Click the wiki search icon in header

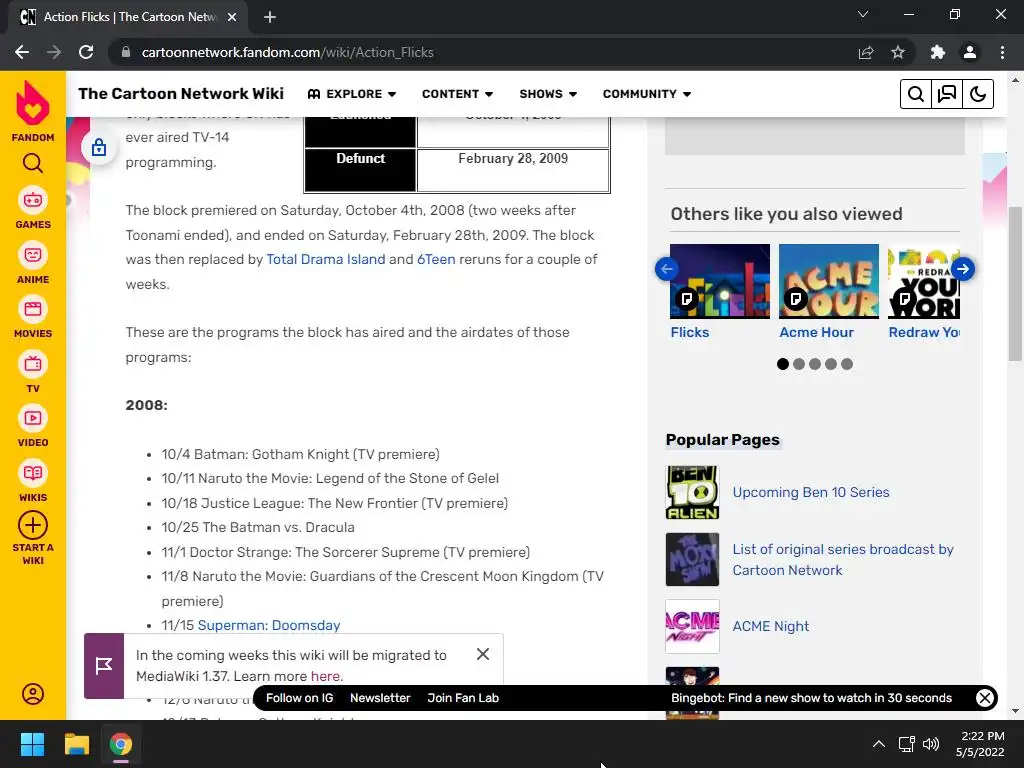[916, 94]
